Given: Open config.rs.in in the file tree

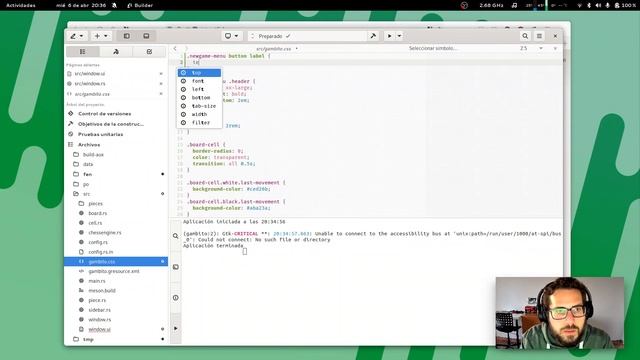Looking at the screenshot, I should pyautogui.click(x=100, y=252).
